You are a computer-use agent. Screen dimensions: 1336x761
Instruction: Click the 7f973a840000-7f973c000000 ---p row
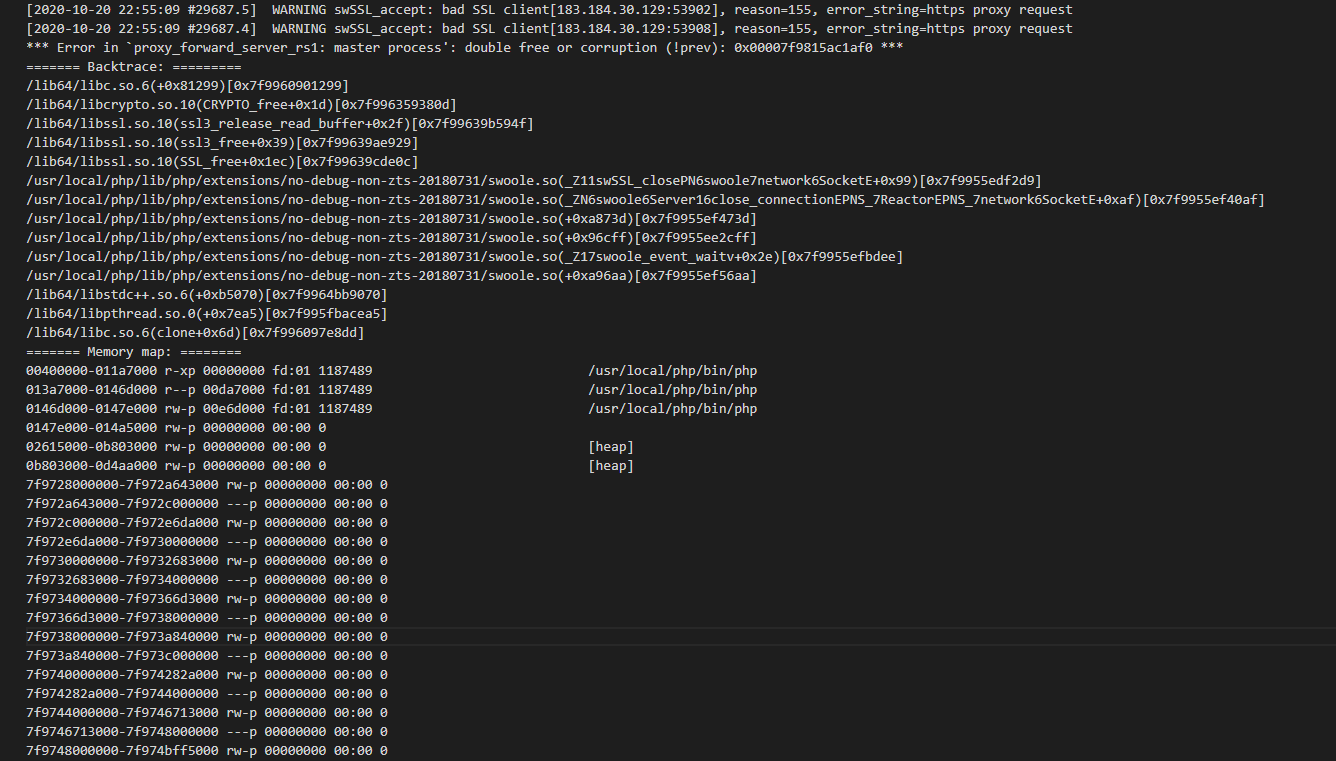tap(207, 656)
